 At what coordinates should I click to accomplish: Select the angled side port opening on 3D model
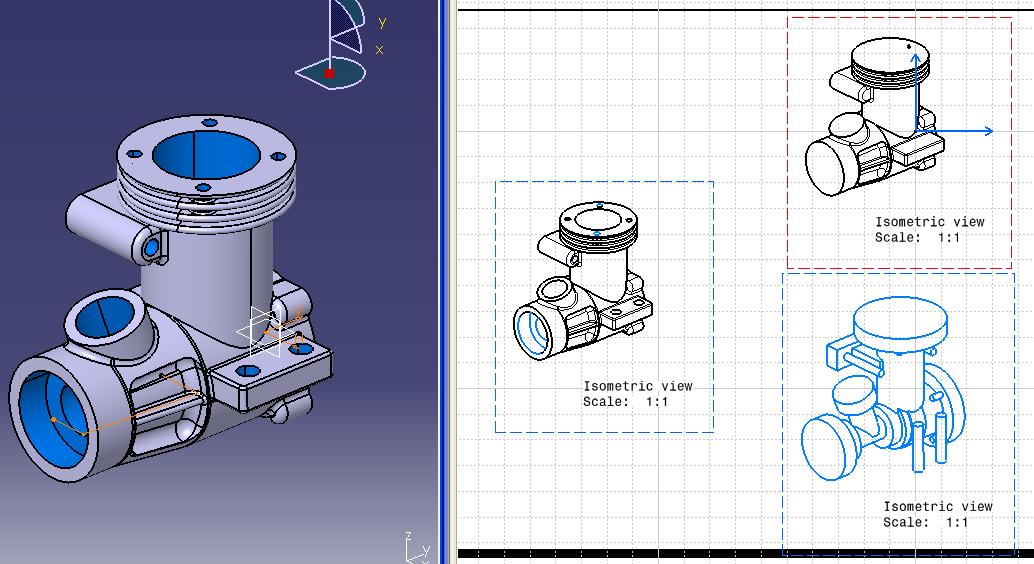coord(104,316)
